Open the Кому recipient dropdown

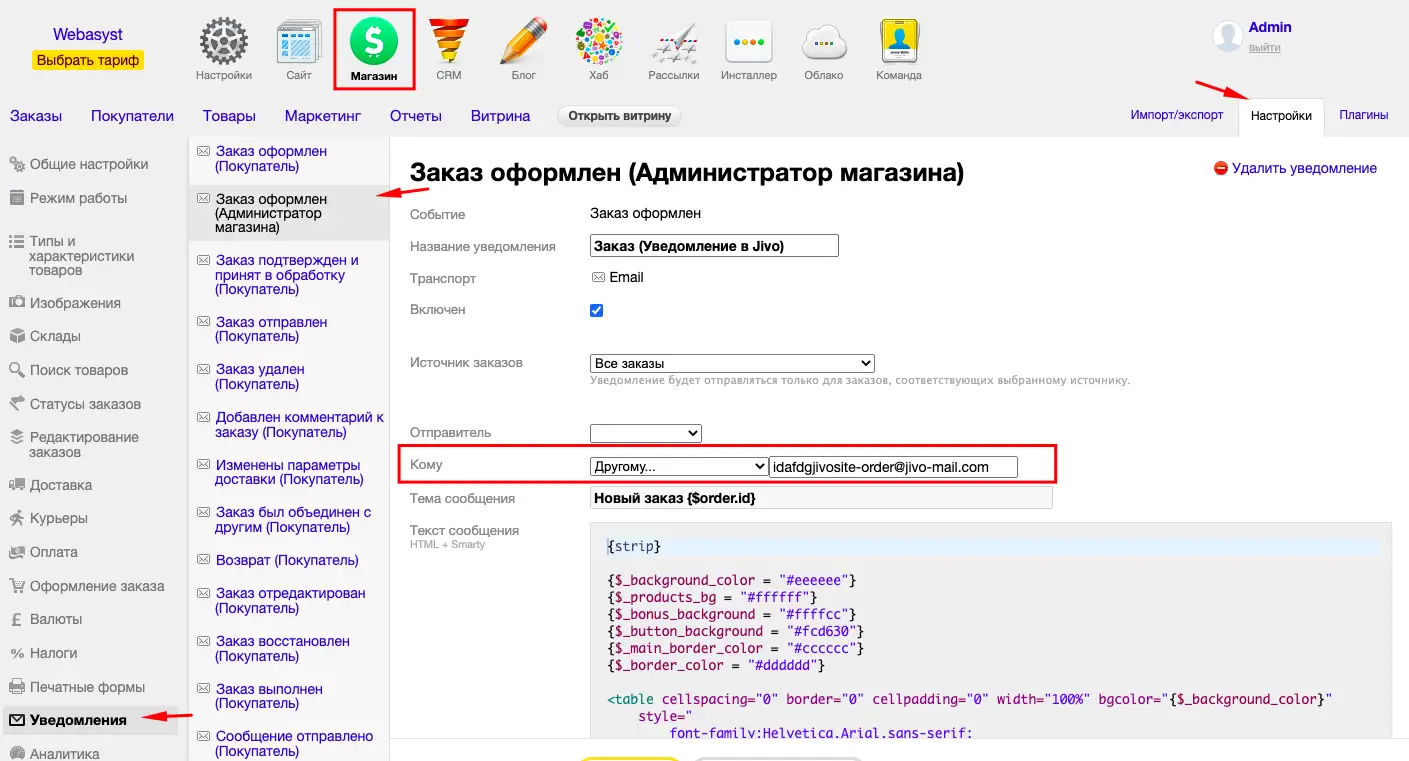pyautogui.click(x=679, y=466)
